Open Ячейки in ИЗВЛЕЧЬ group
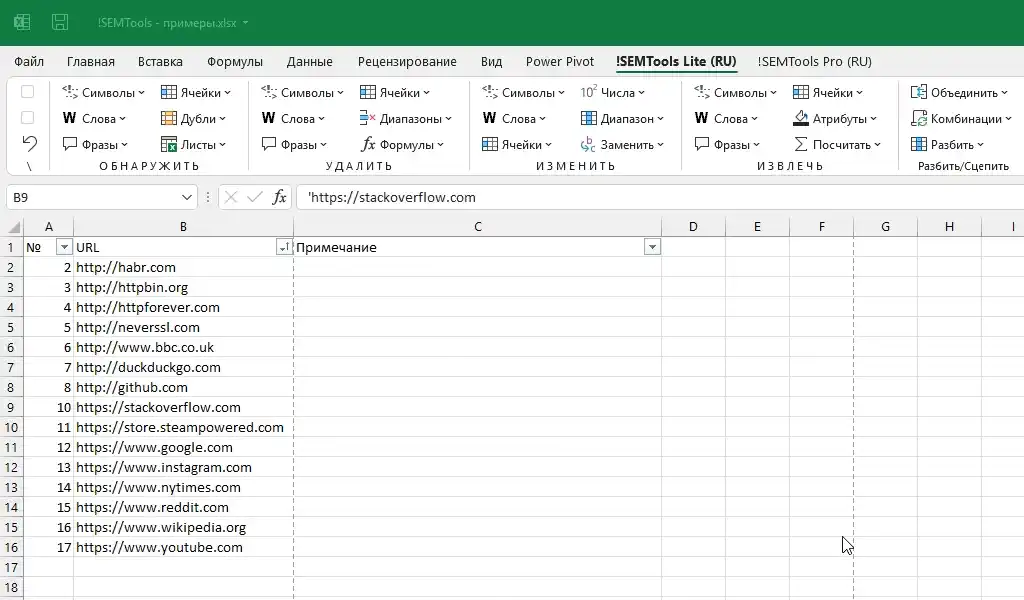Image resolution: width=1024 pixels, height=600 pixels. 828,93
